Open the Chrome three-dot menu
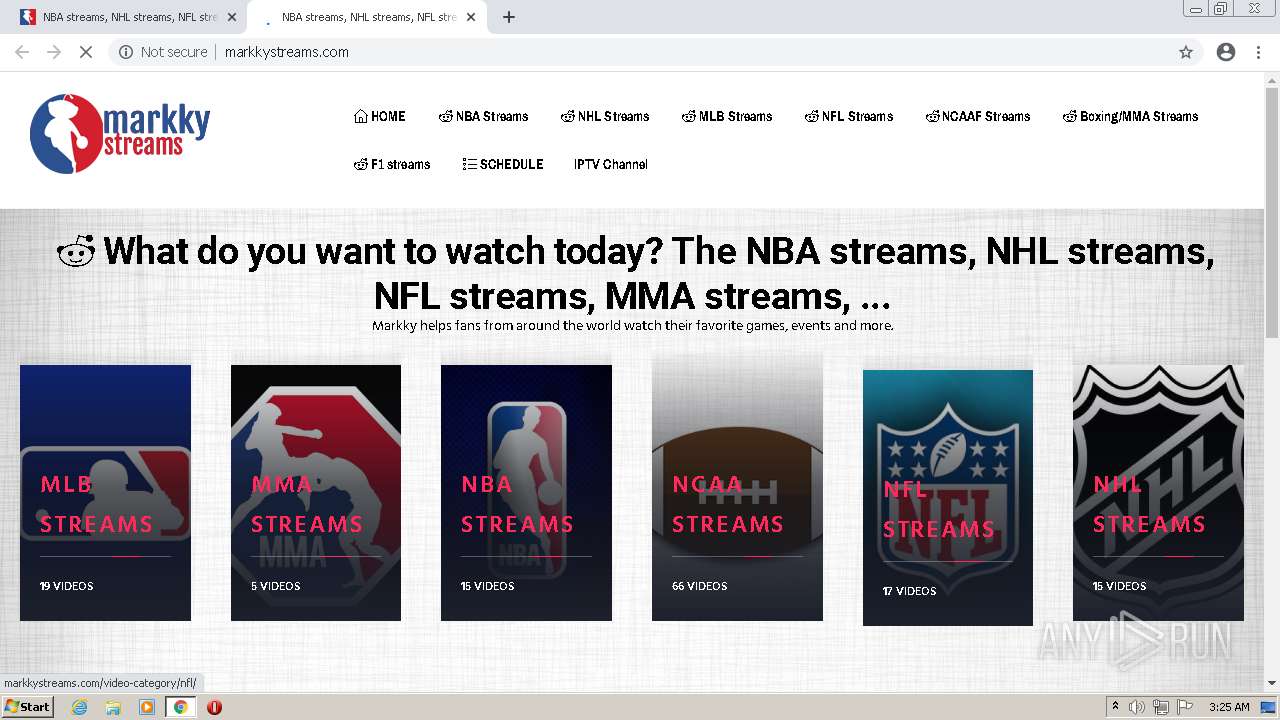The height and width of the screenshot is (720, 1280). [1258, 52]
